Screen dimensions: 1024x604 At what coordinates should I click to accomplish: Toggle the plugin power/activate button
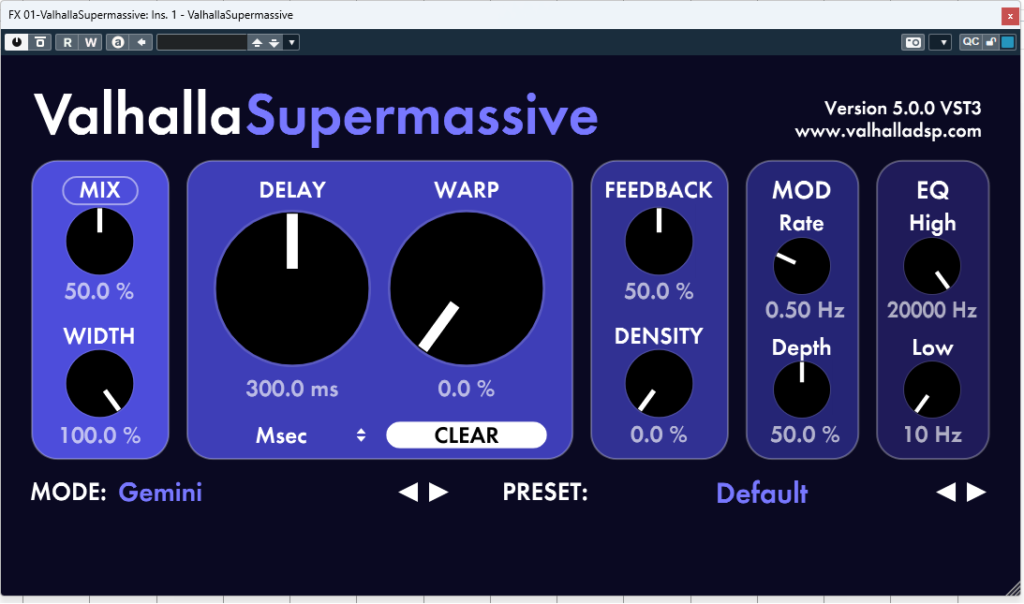17,42
